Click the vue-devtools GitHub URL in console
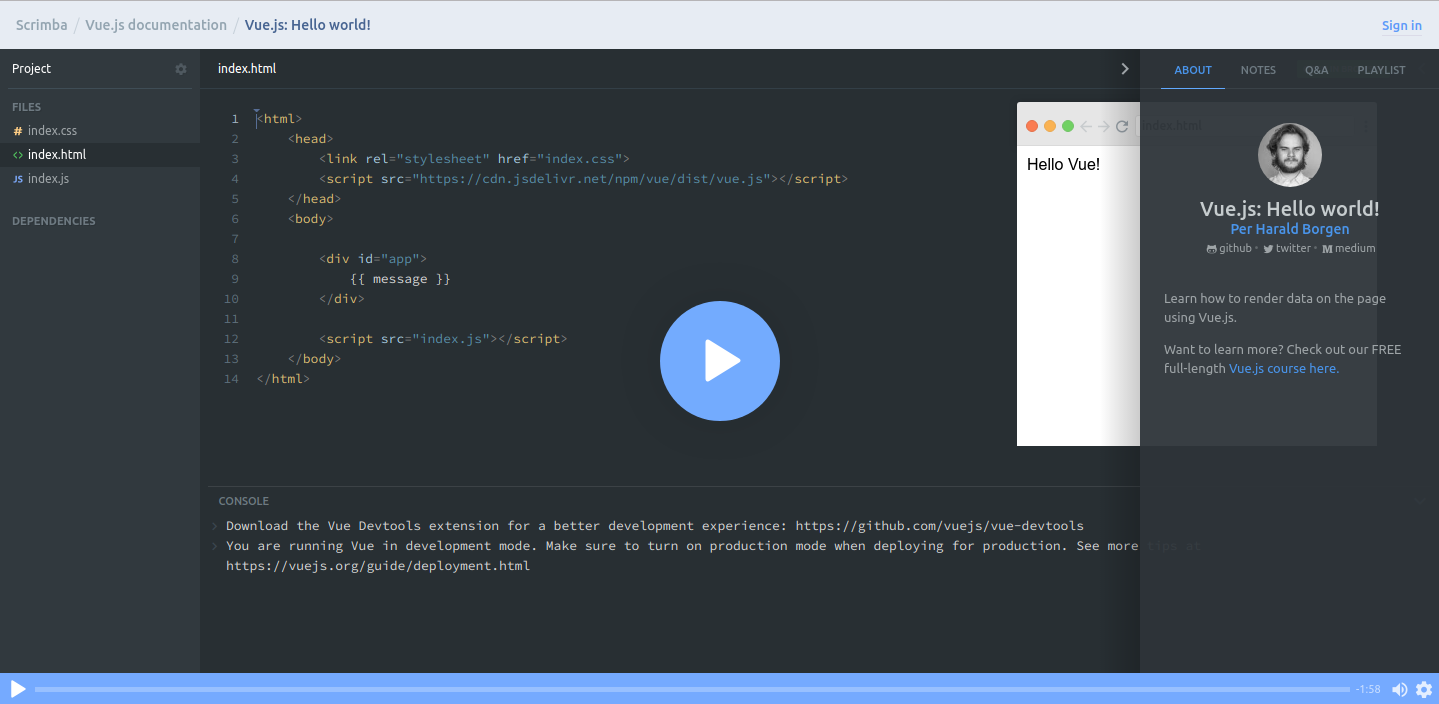 point(940,526)
